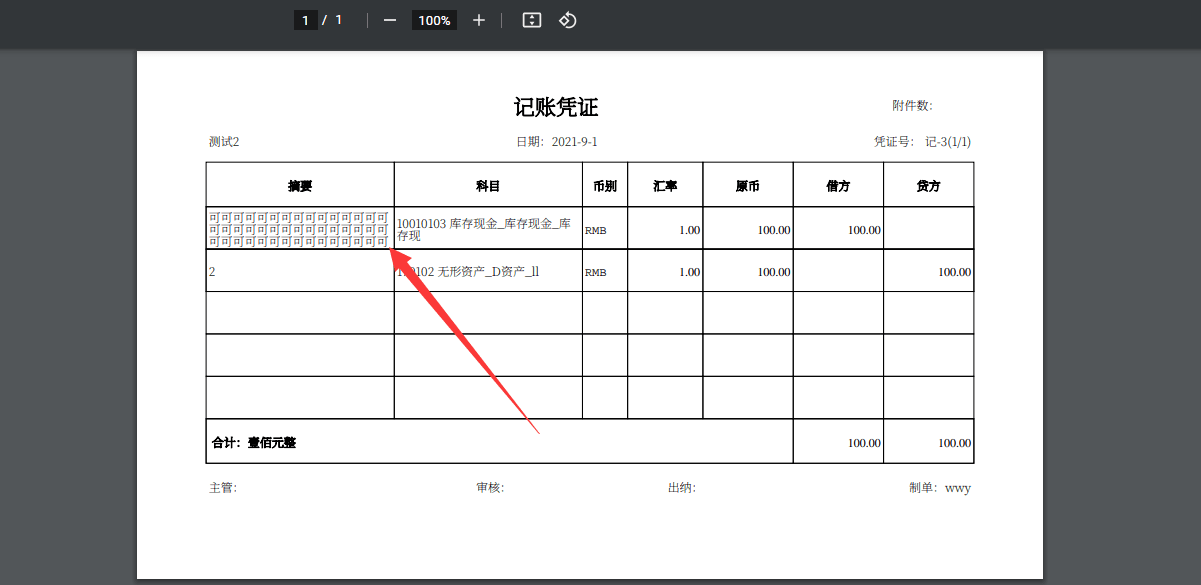Click the 10010103 库存现金 account cell
This screenshot has height=585, width=1201.
pos(488,229)
